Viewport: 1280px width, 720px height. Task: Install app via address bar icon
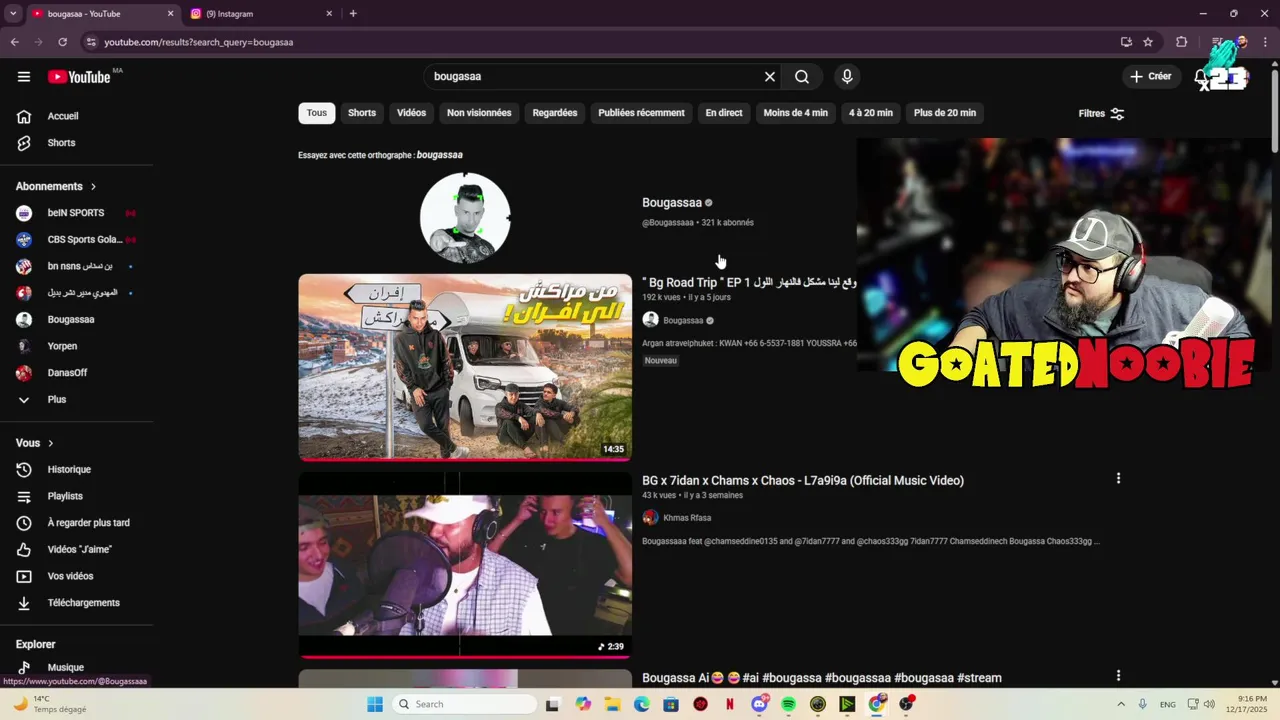[x=1126, y=42]
